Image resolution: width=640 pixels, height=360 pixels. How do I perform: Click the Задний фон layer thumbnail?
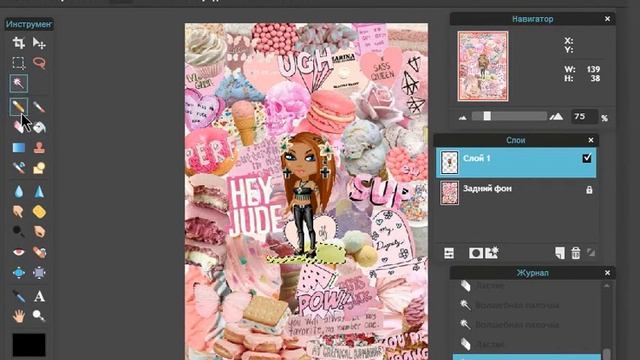(x=449, y=193)
